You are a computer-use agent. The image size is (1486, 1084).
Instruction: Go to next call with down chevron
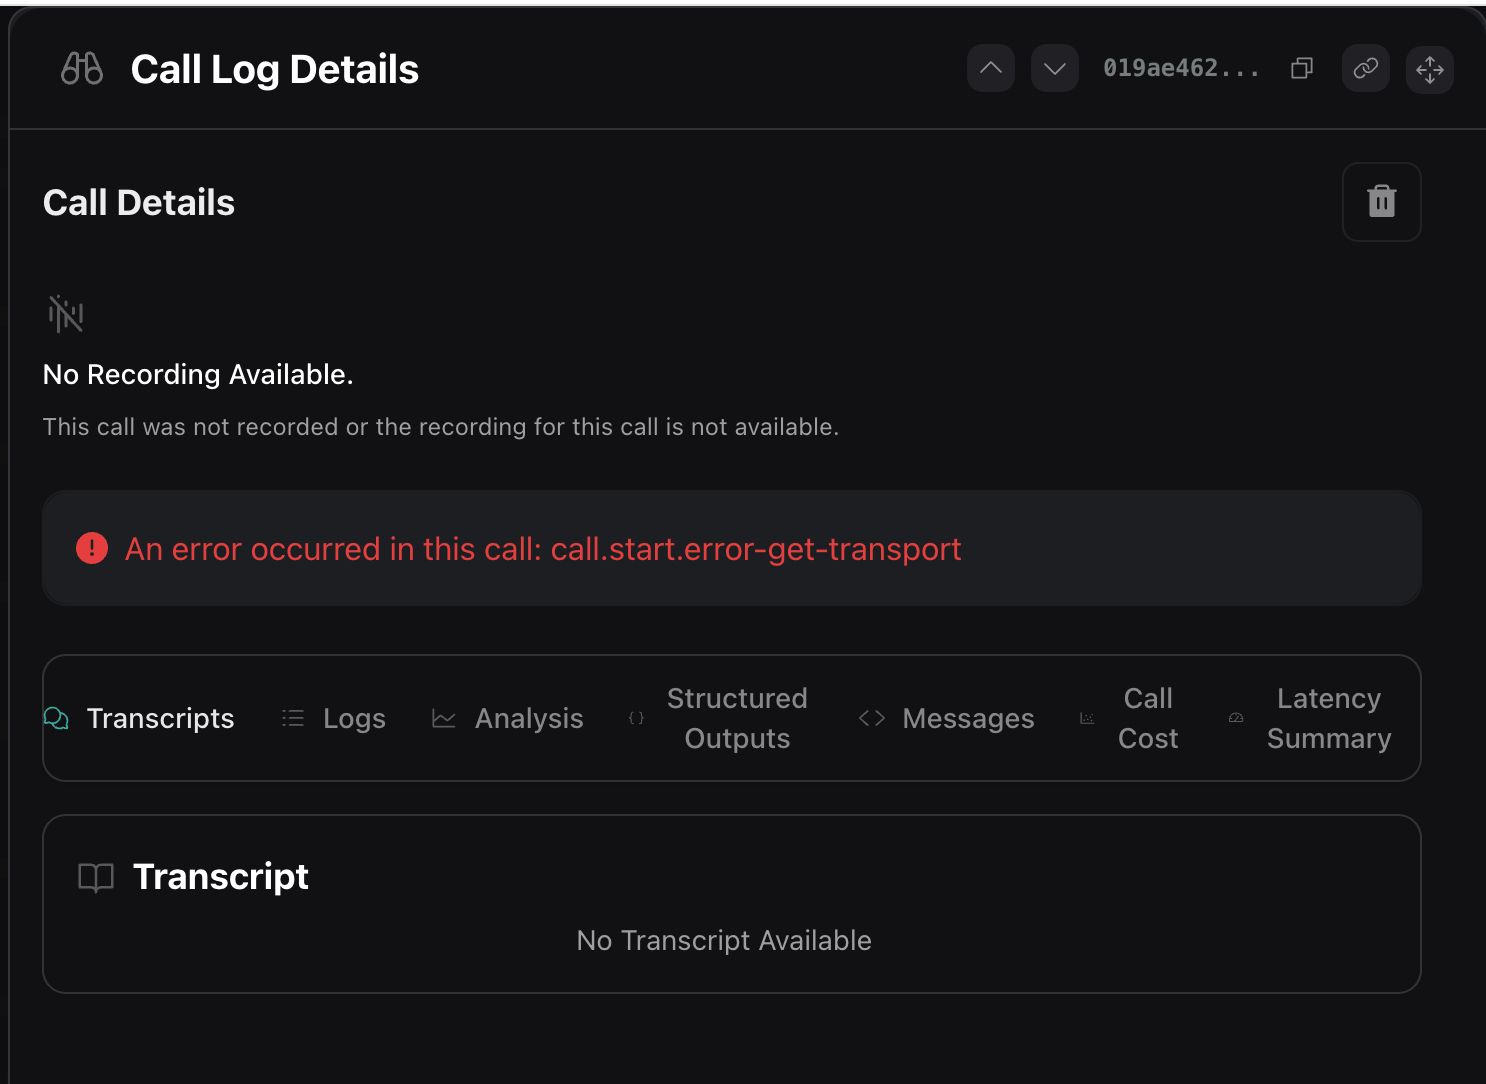(x=1054, y=69)
